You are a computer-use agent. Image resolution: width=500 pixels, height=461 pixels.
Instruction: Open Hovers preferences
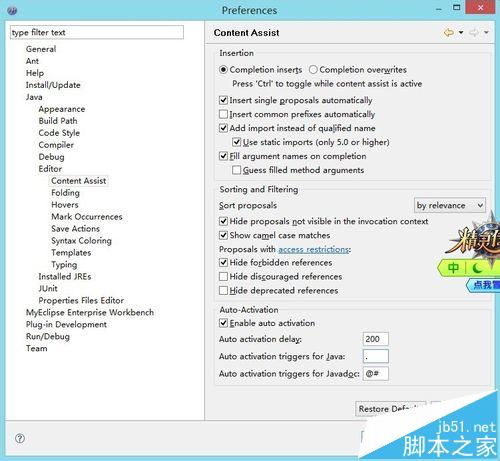point(65,205)
